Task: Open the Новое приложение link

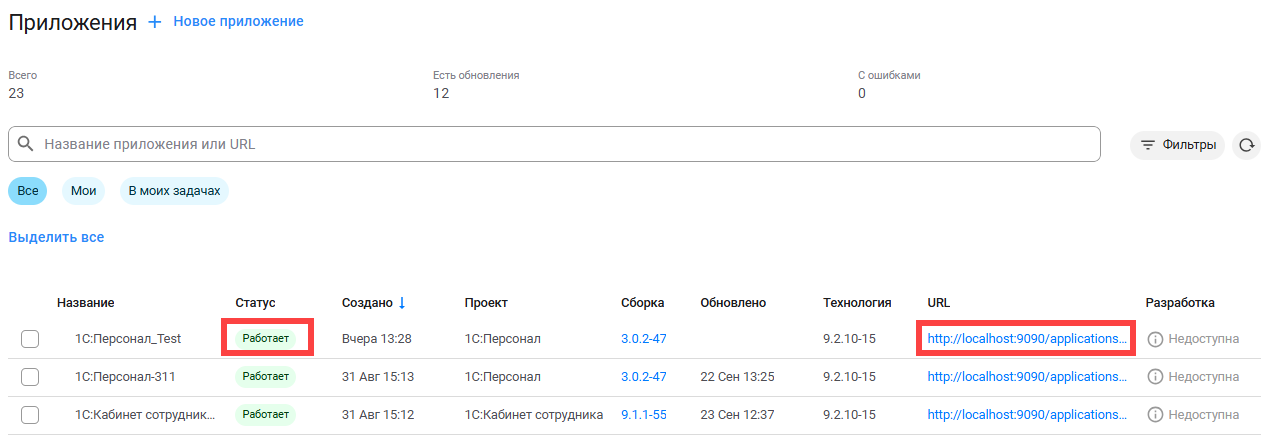Action: 238,21
